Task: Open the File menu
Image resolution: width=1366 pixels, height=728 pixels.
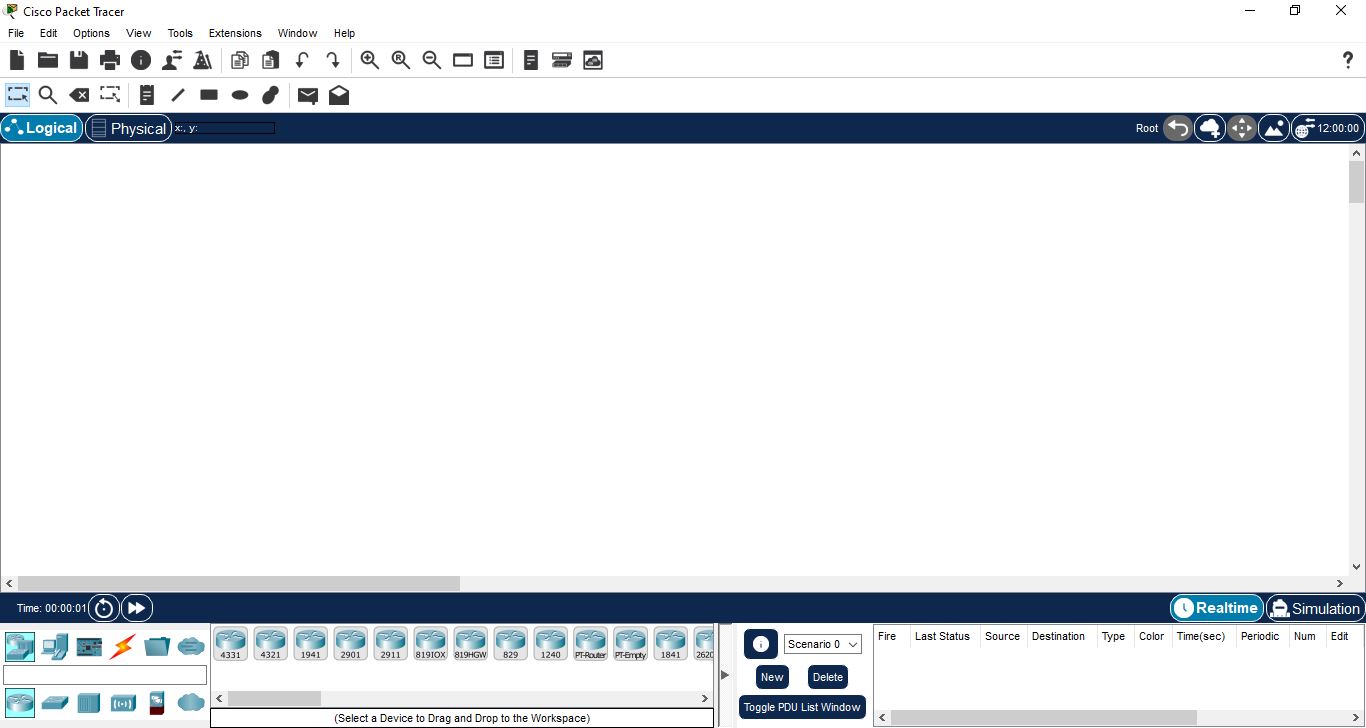Action: click(x=16, y=33)
